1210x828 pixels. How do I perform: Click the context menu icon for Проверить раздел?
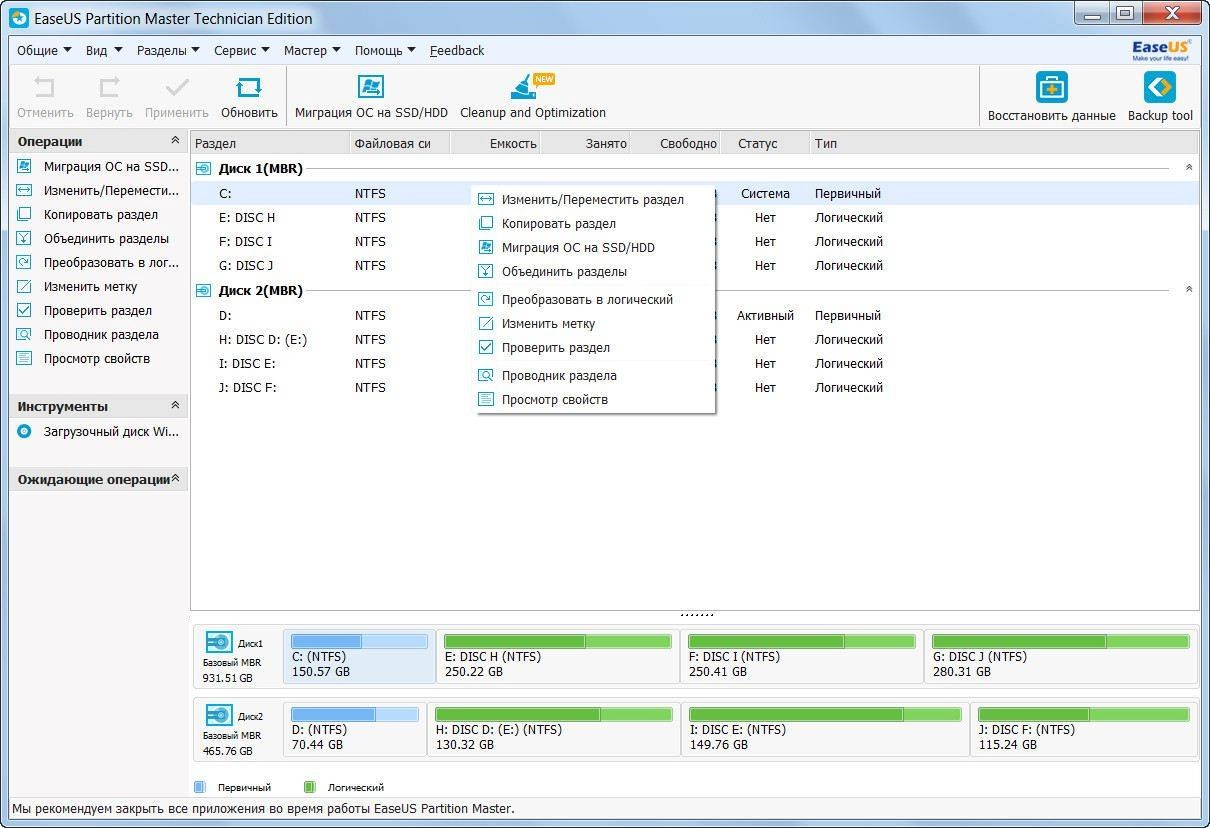(x=486, y=347)
